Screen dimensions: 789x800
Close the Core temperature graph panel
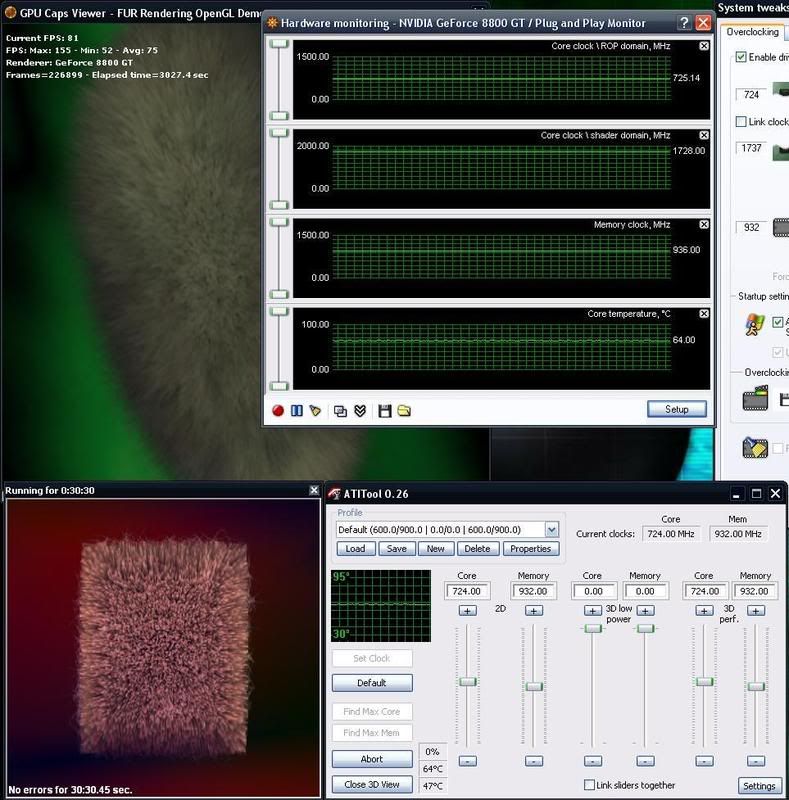704,314
